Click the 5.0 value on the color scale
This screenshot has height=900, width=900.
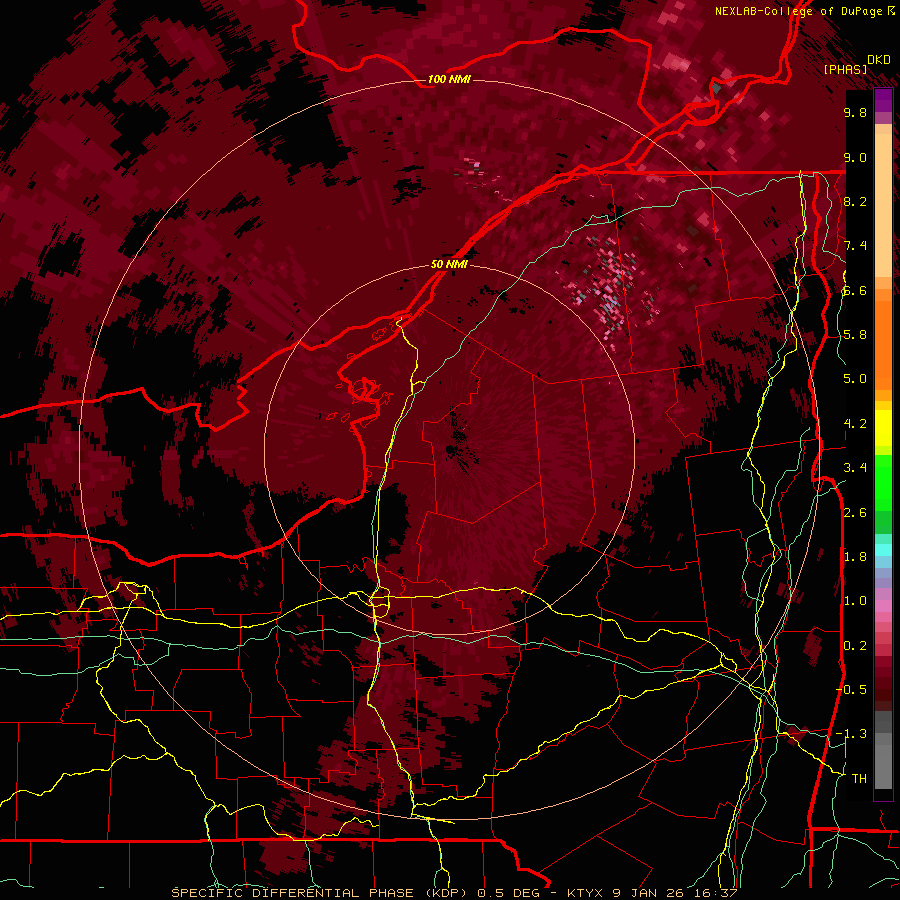(855, 379)
